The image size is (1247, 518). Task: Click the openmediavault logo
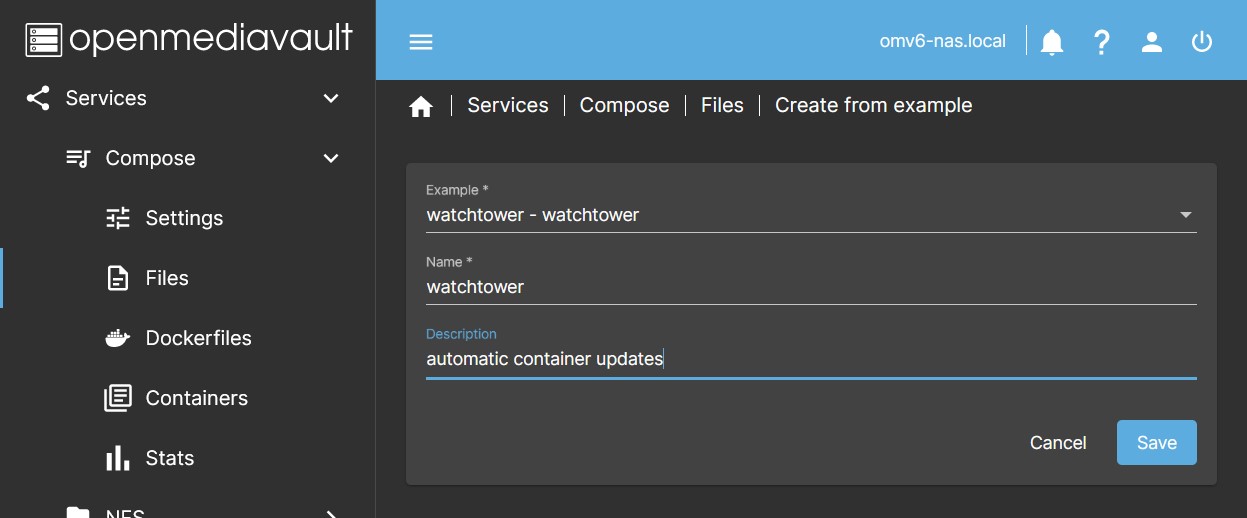[188, 39]
